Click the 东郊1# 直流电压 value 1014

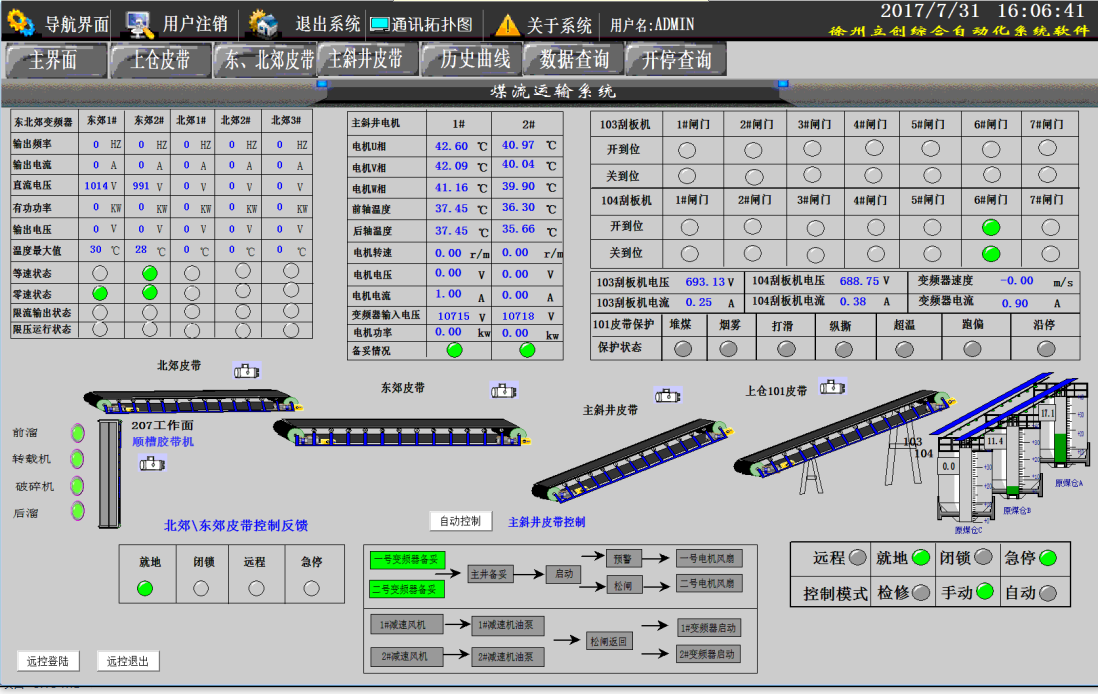[x=96, y=186]
